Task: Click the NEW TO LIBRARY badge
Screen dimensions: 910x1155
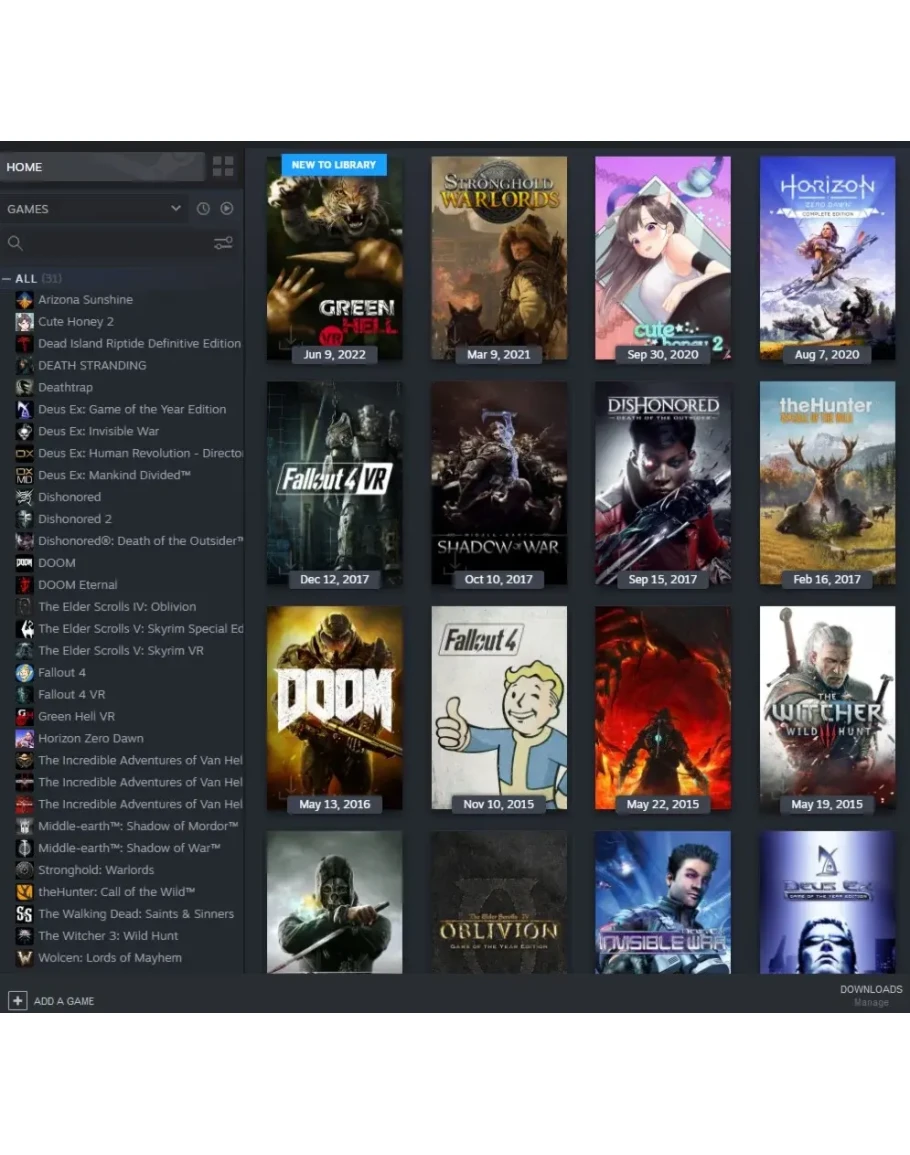Action: tap(334, 165)
